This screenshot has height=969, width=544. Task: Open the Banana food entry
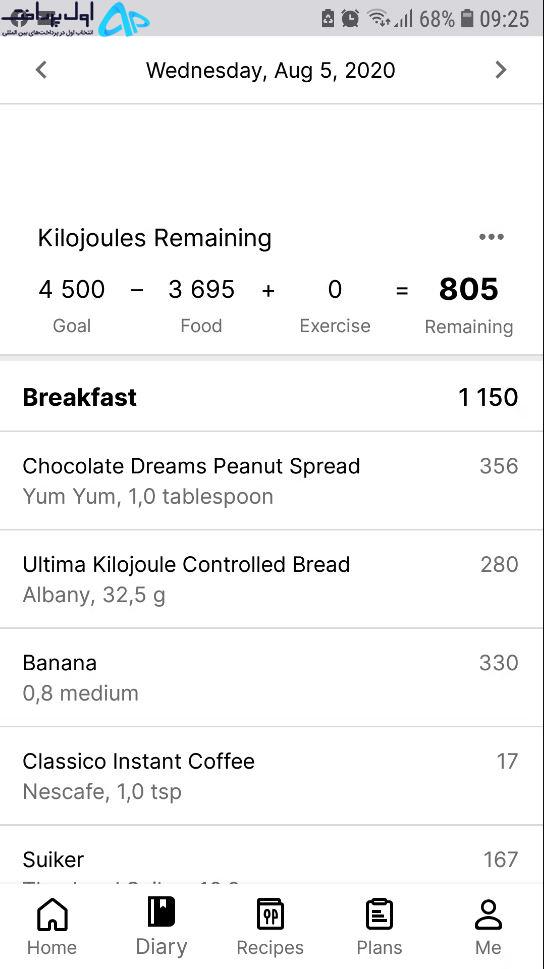[x=272, y=677]
